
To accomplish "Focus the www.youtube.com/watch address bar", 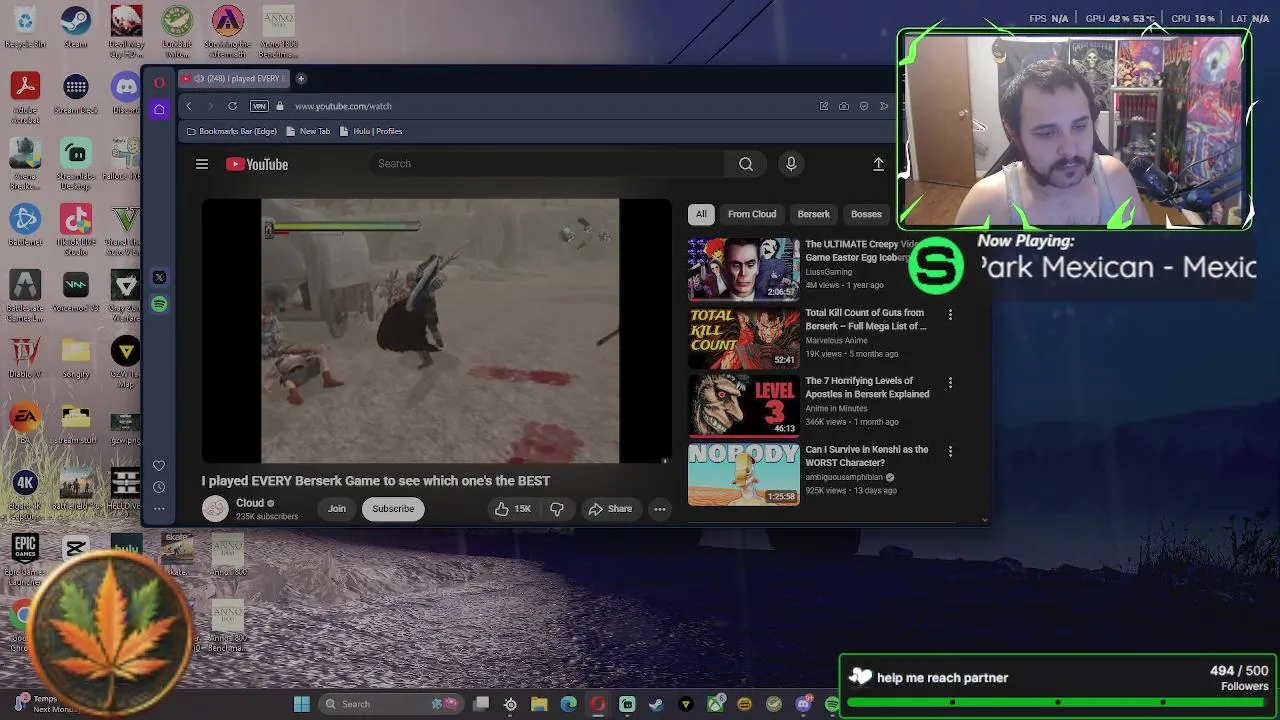I will (x=343, y=106).
